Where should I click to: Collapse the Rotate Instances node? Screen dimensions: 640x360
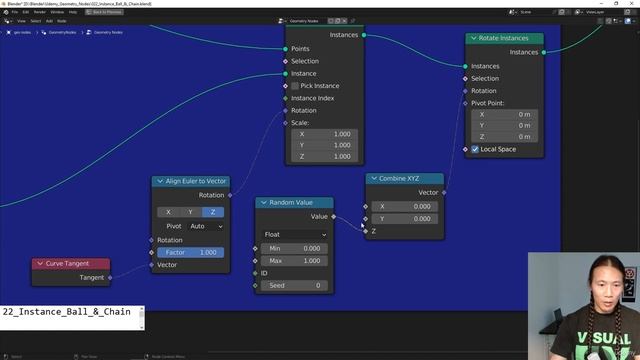[473, 38]
